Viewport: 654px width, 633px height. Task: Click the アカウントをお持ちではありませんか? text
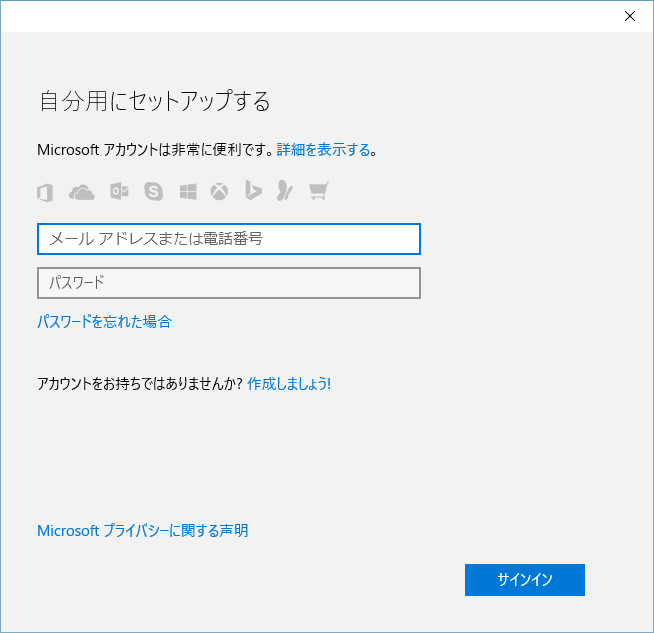click(139, 383)
